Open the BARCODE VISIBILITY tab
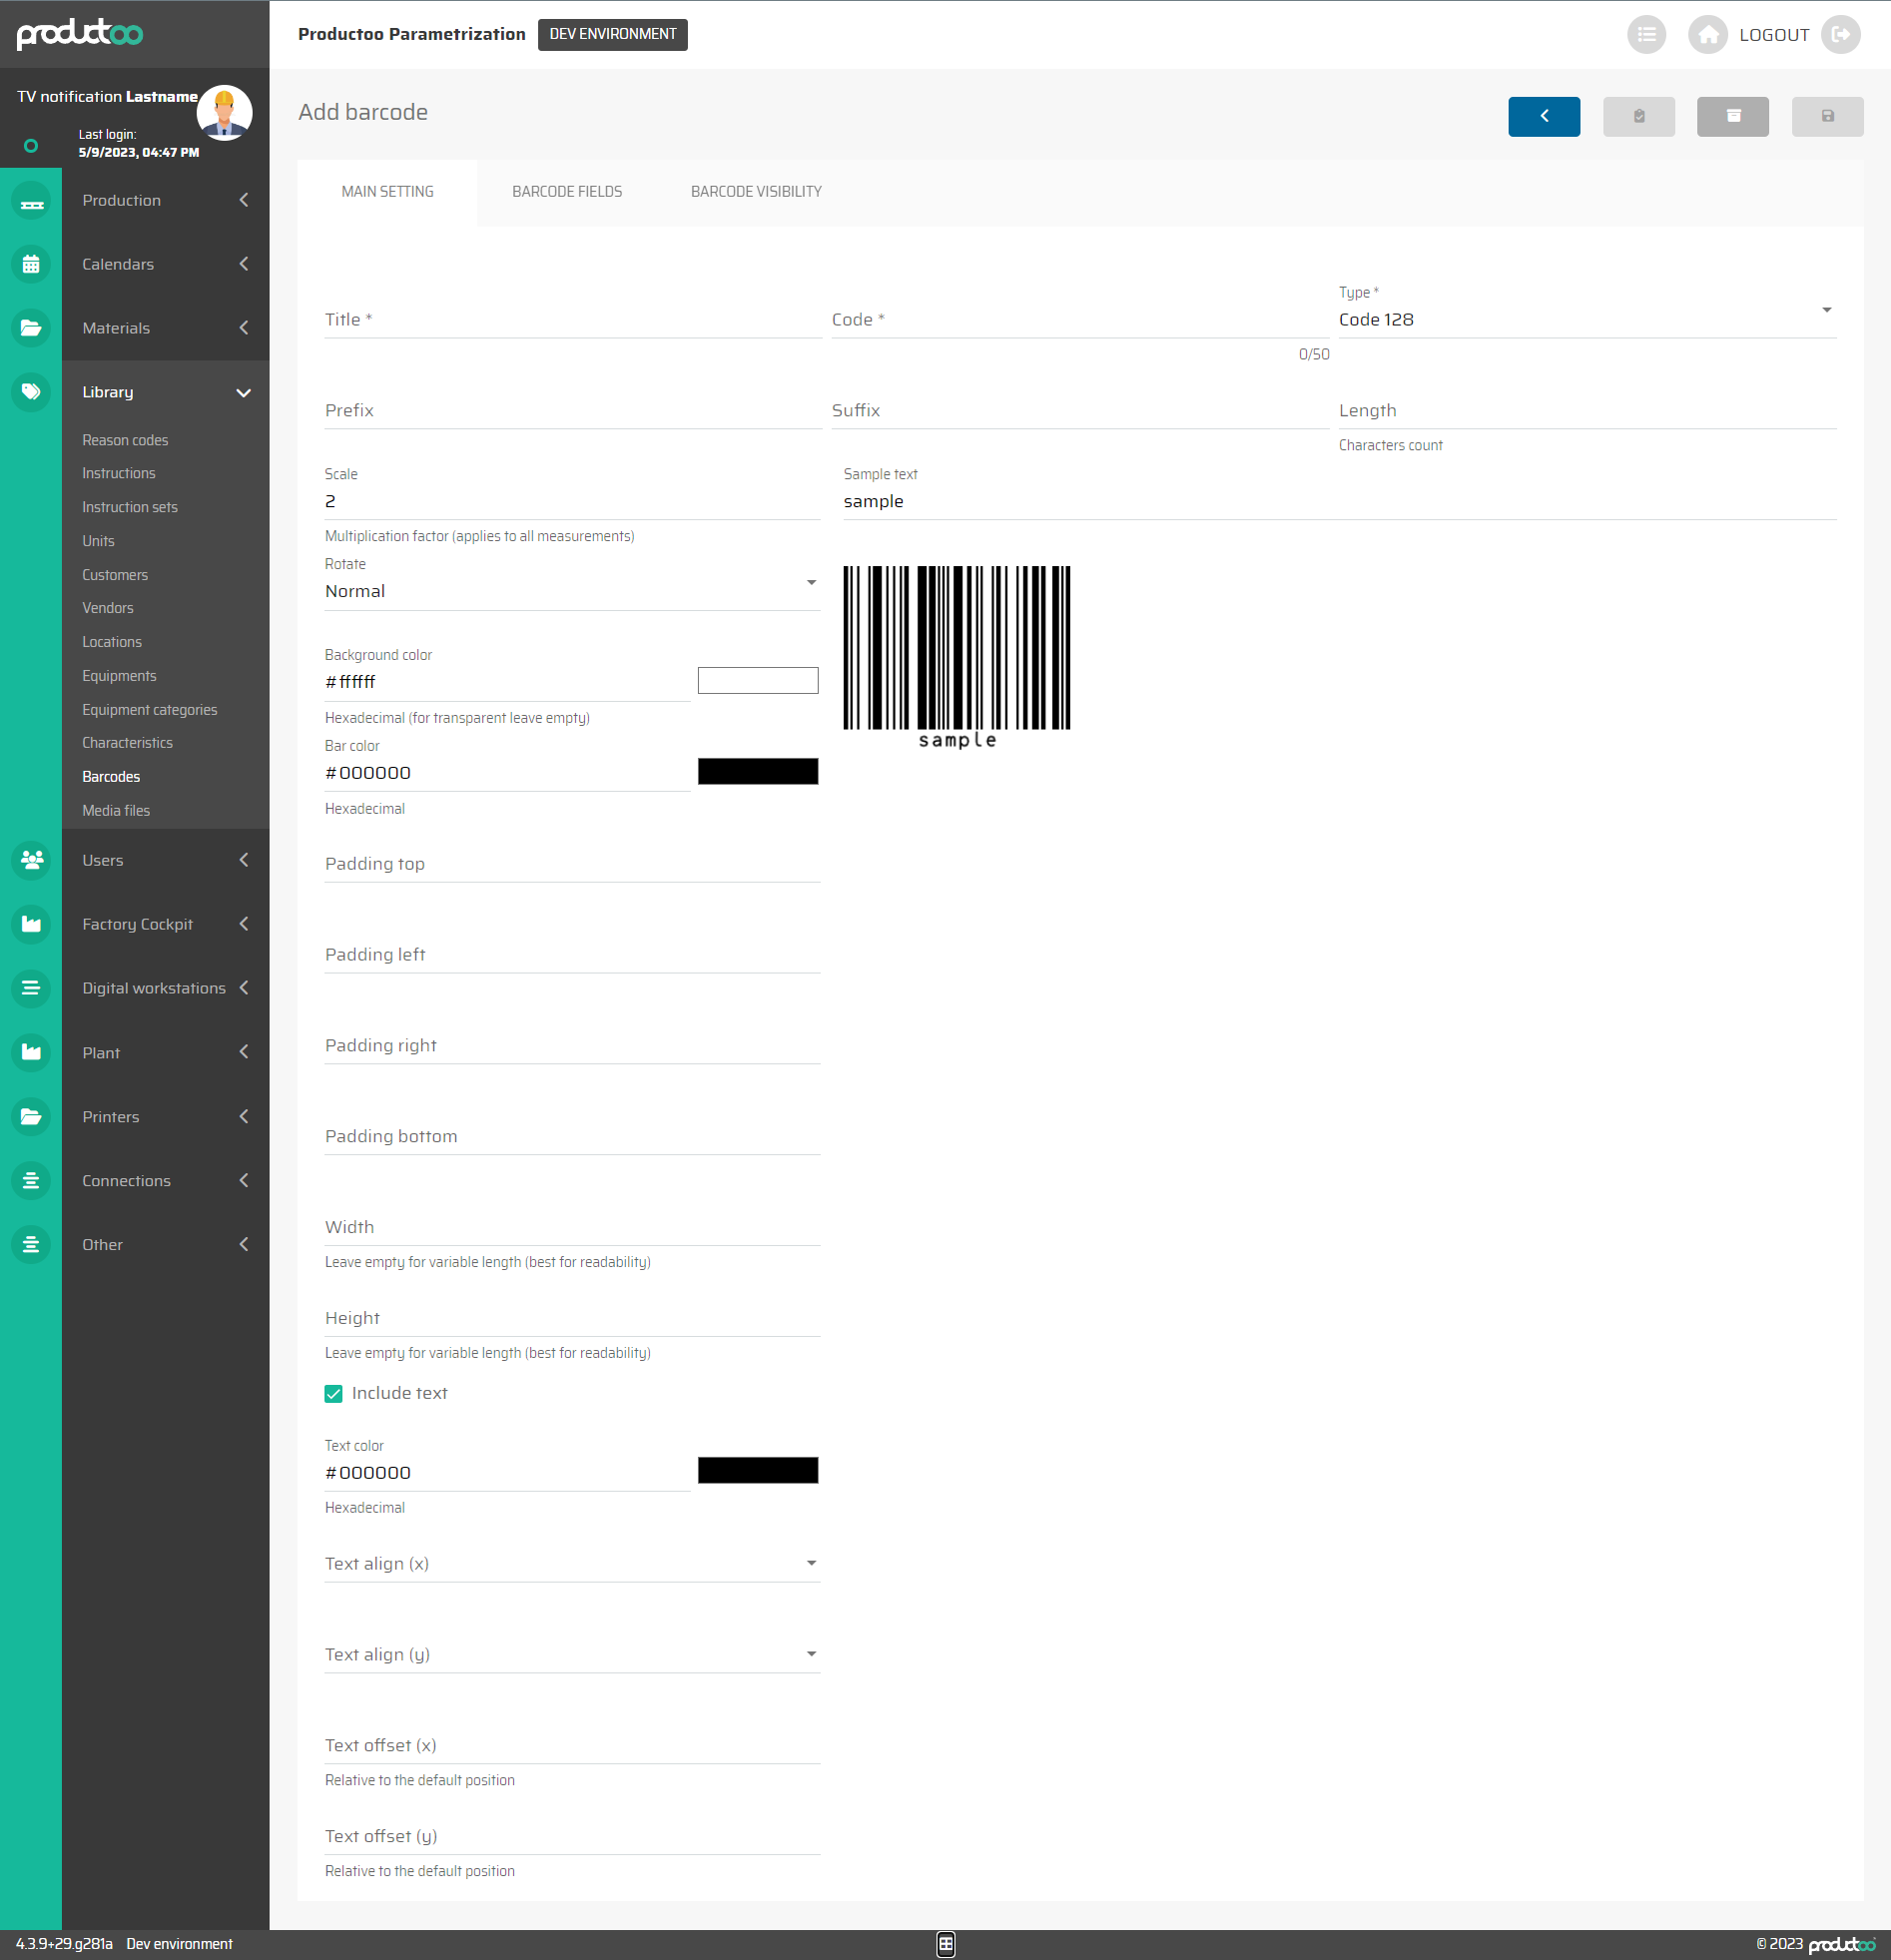The height and width of the screenshot is (1960, 1891). click(x=755, y=191)
